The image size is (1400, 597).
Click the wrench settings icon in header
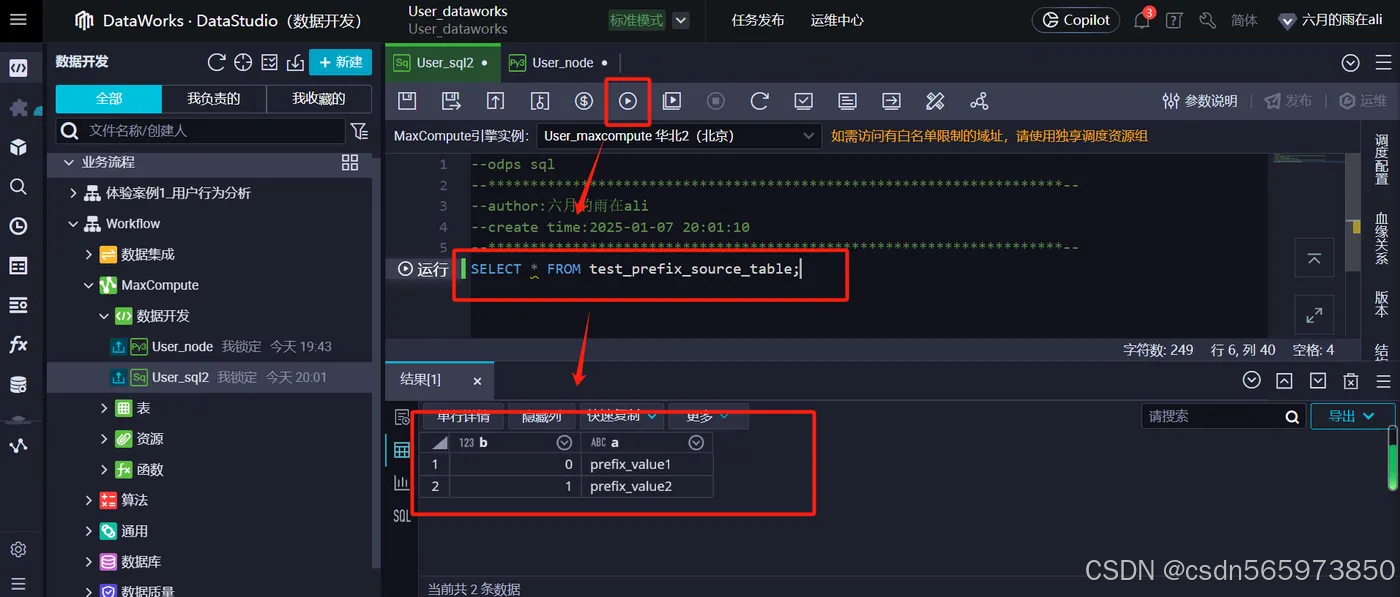coord(1207,20)
